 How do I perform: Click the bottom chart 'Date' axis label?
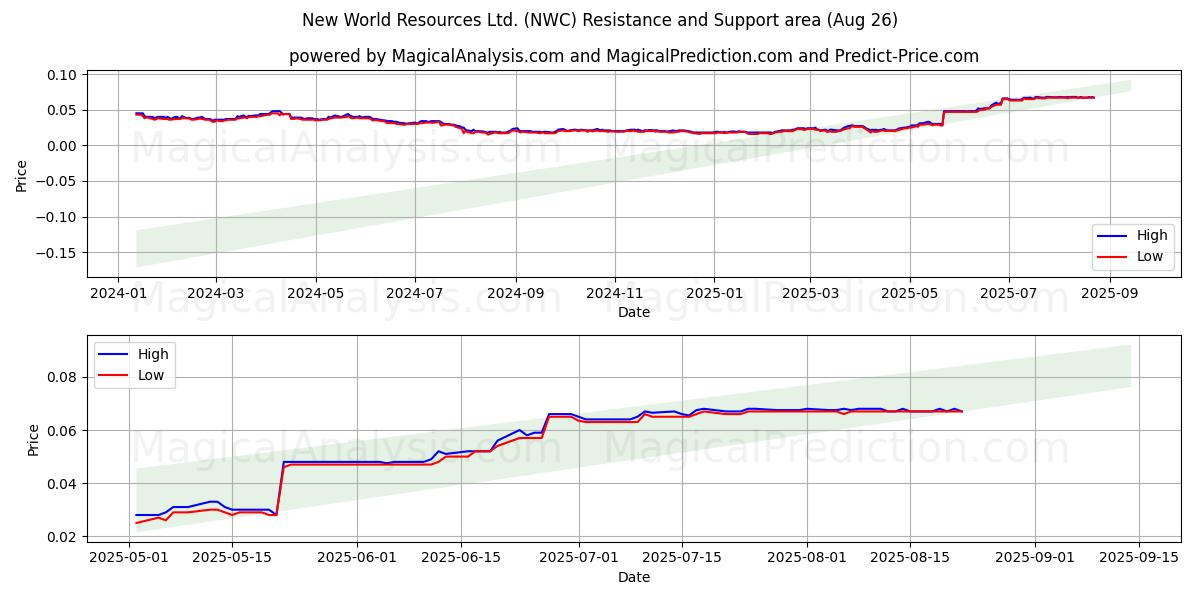(634, 577)
